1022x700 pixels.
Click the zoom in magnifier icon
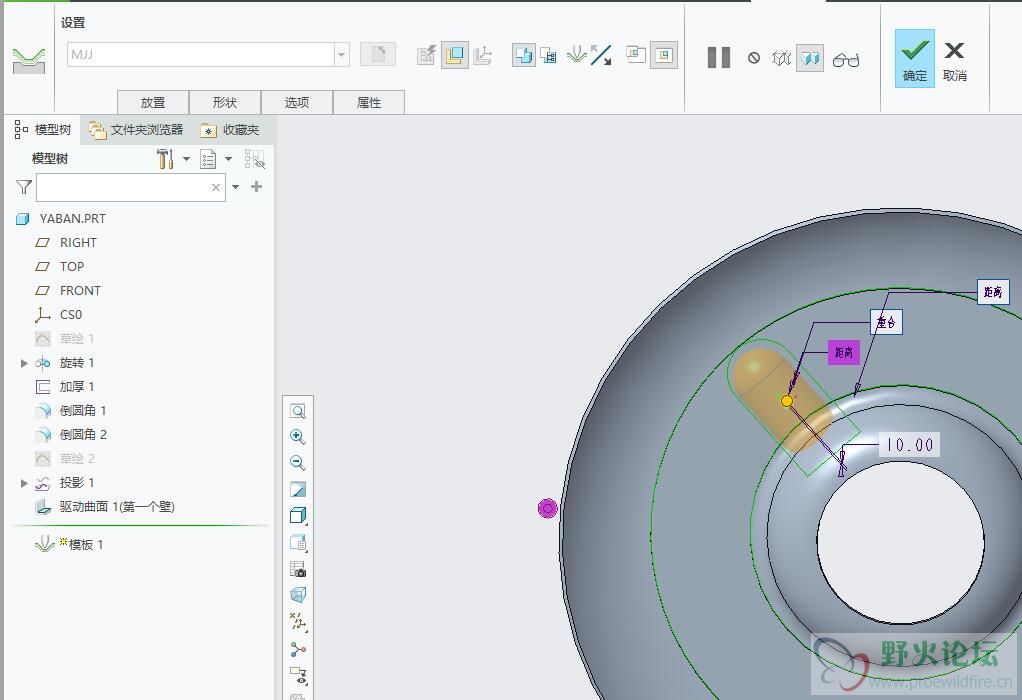(298, 437)
